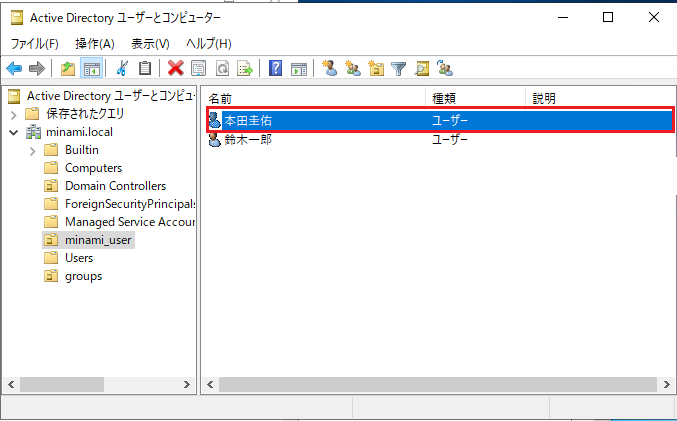Maximize the Active Directory window
This screenshot has width=677, height=421.
click(608, 17)
